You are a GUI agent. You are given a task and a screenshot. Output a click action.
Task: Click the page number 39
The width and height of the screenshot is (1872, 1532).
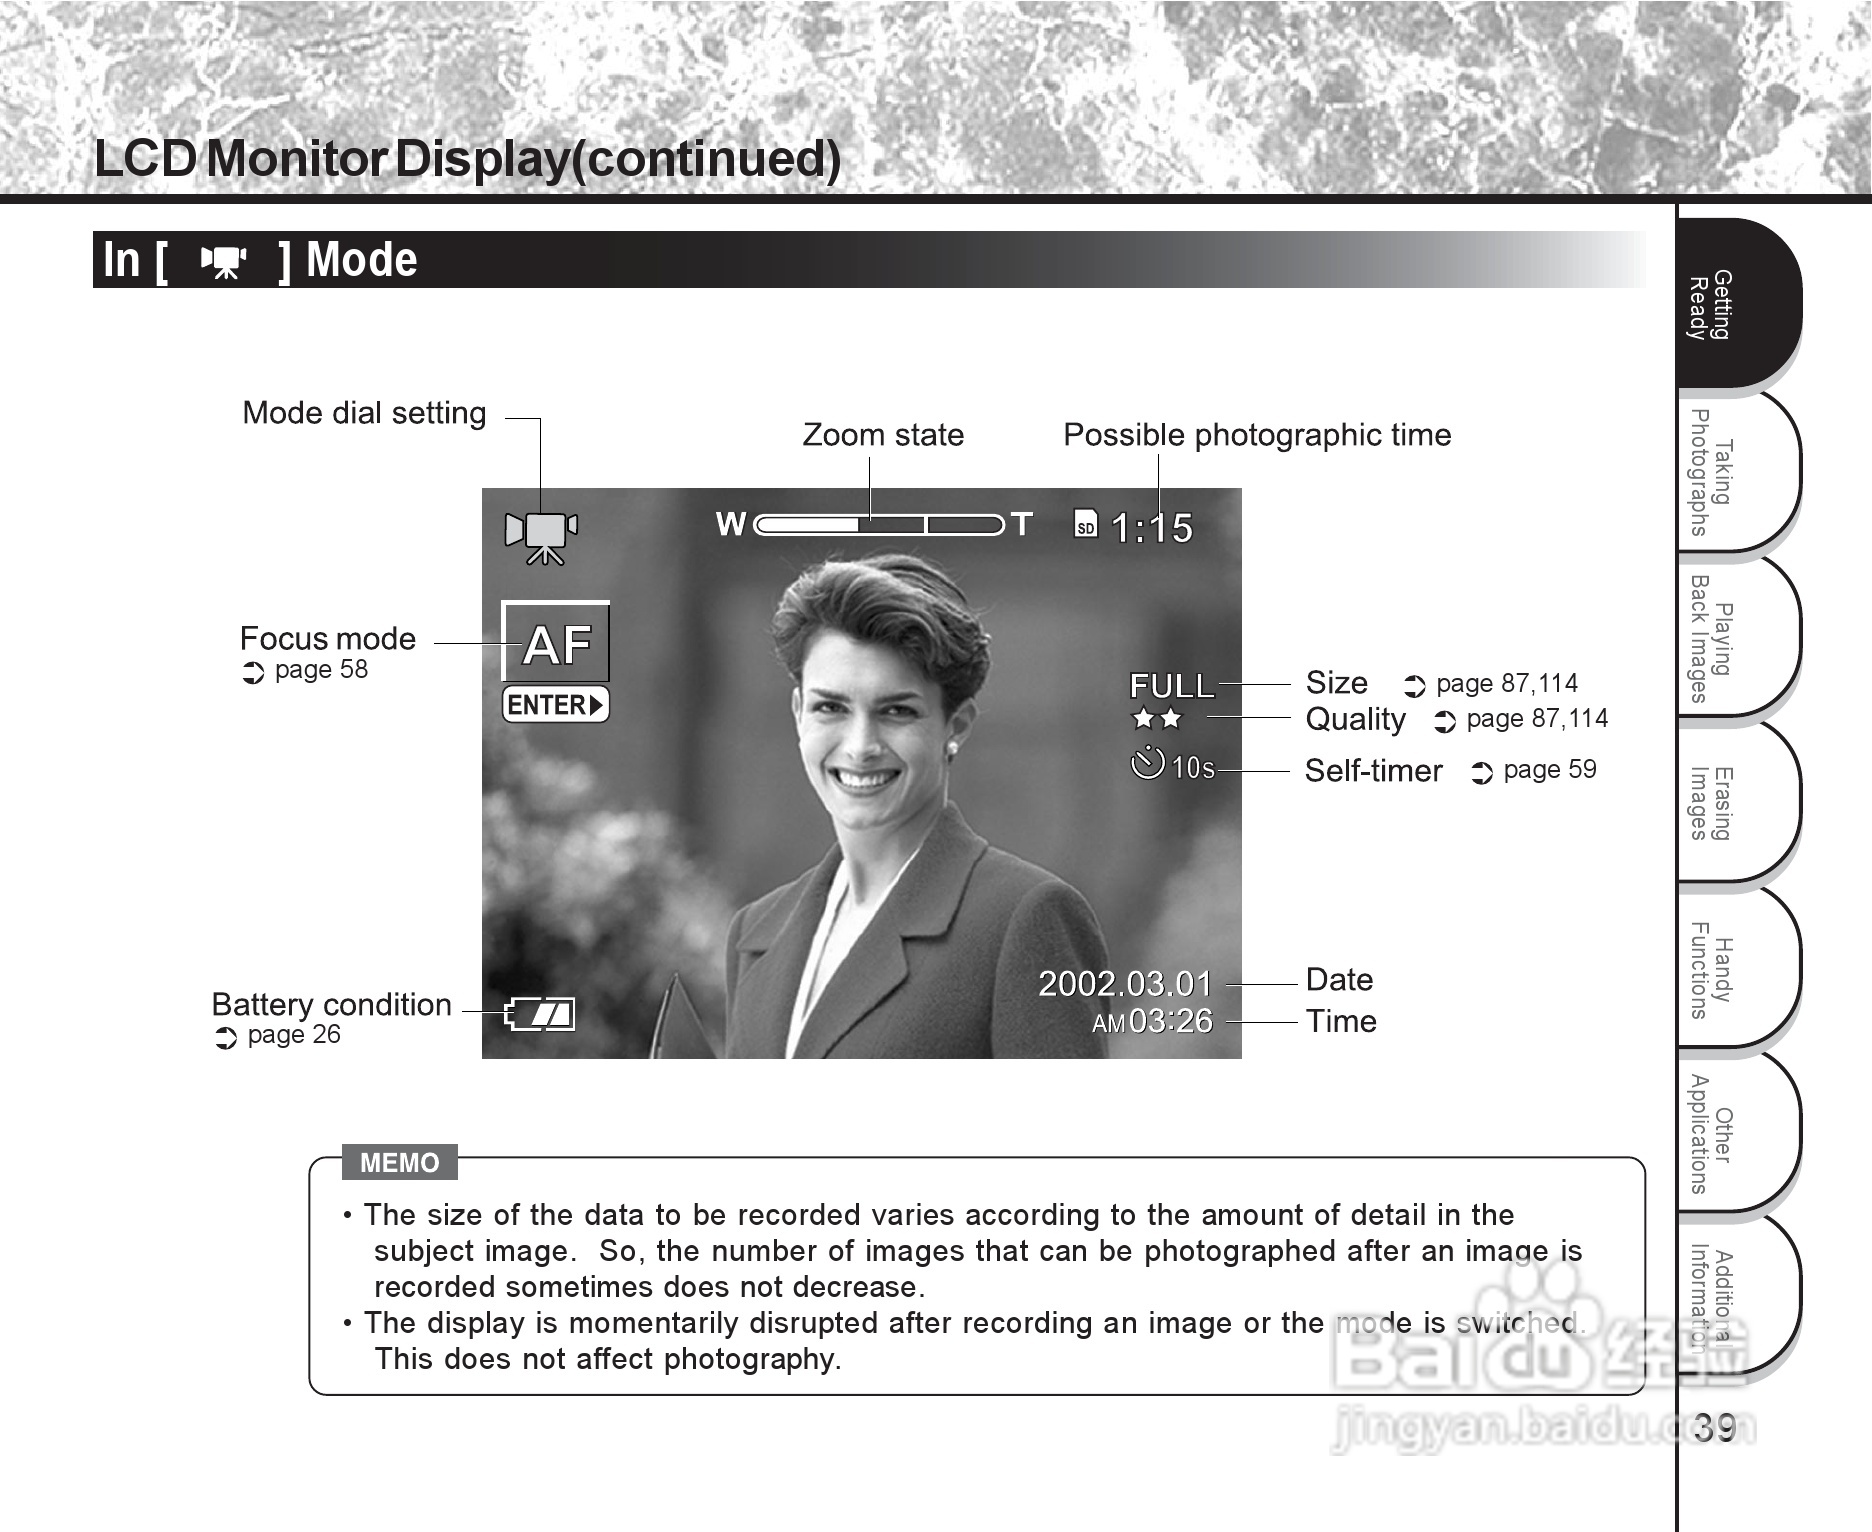(x=1716, y=1428)
